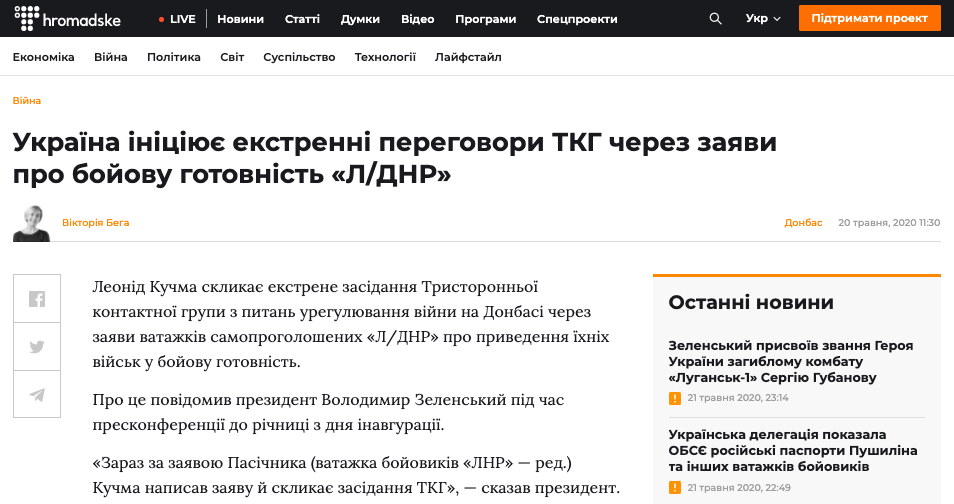Open the search magnifier icon
This screenshot has height=504, width=954.
pos(716,19)
